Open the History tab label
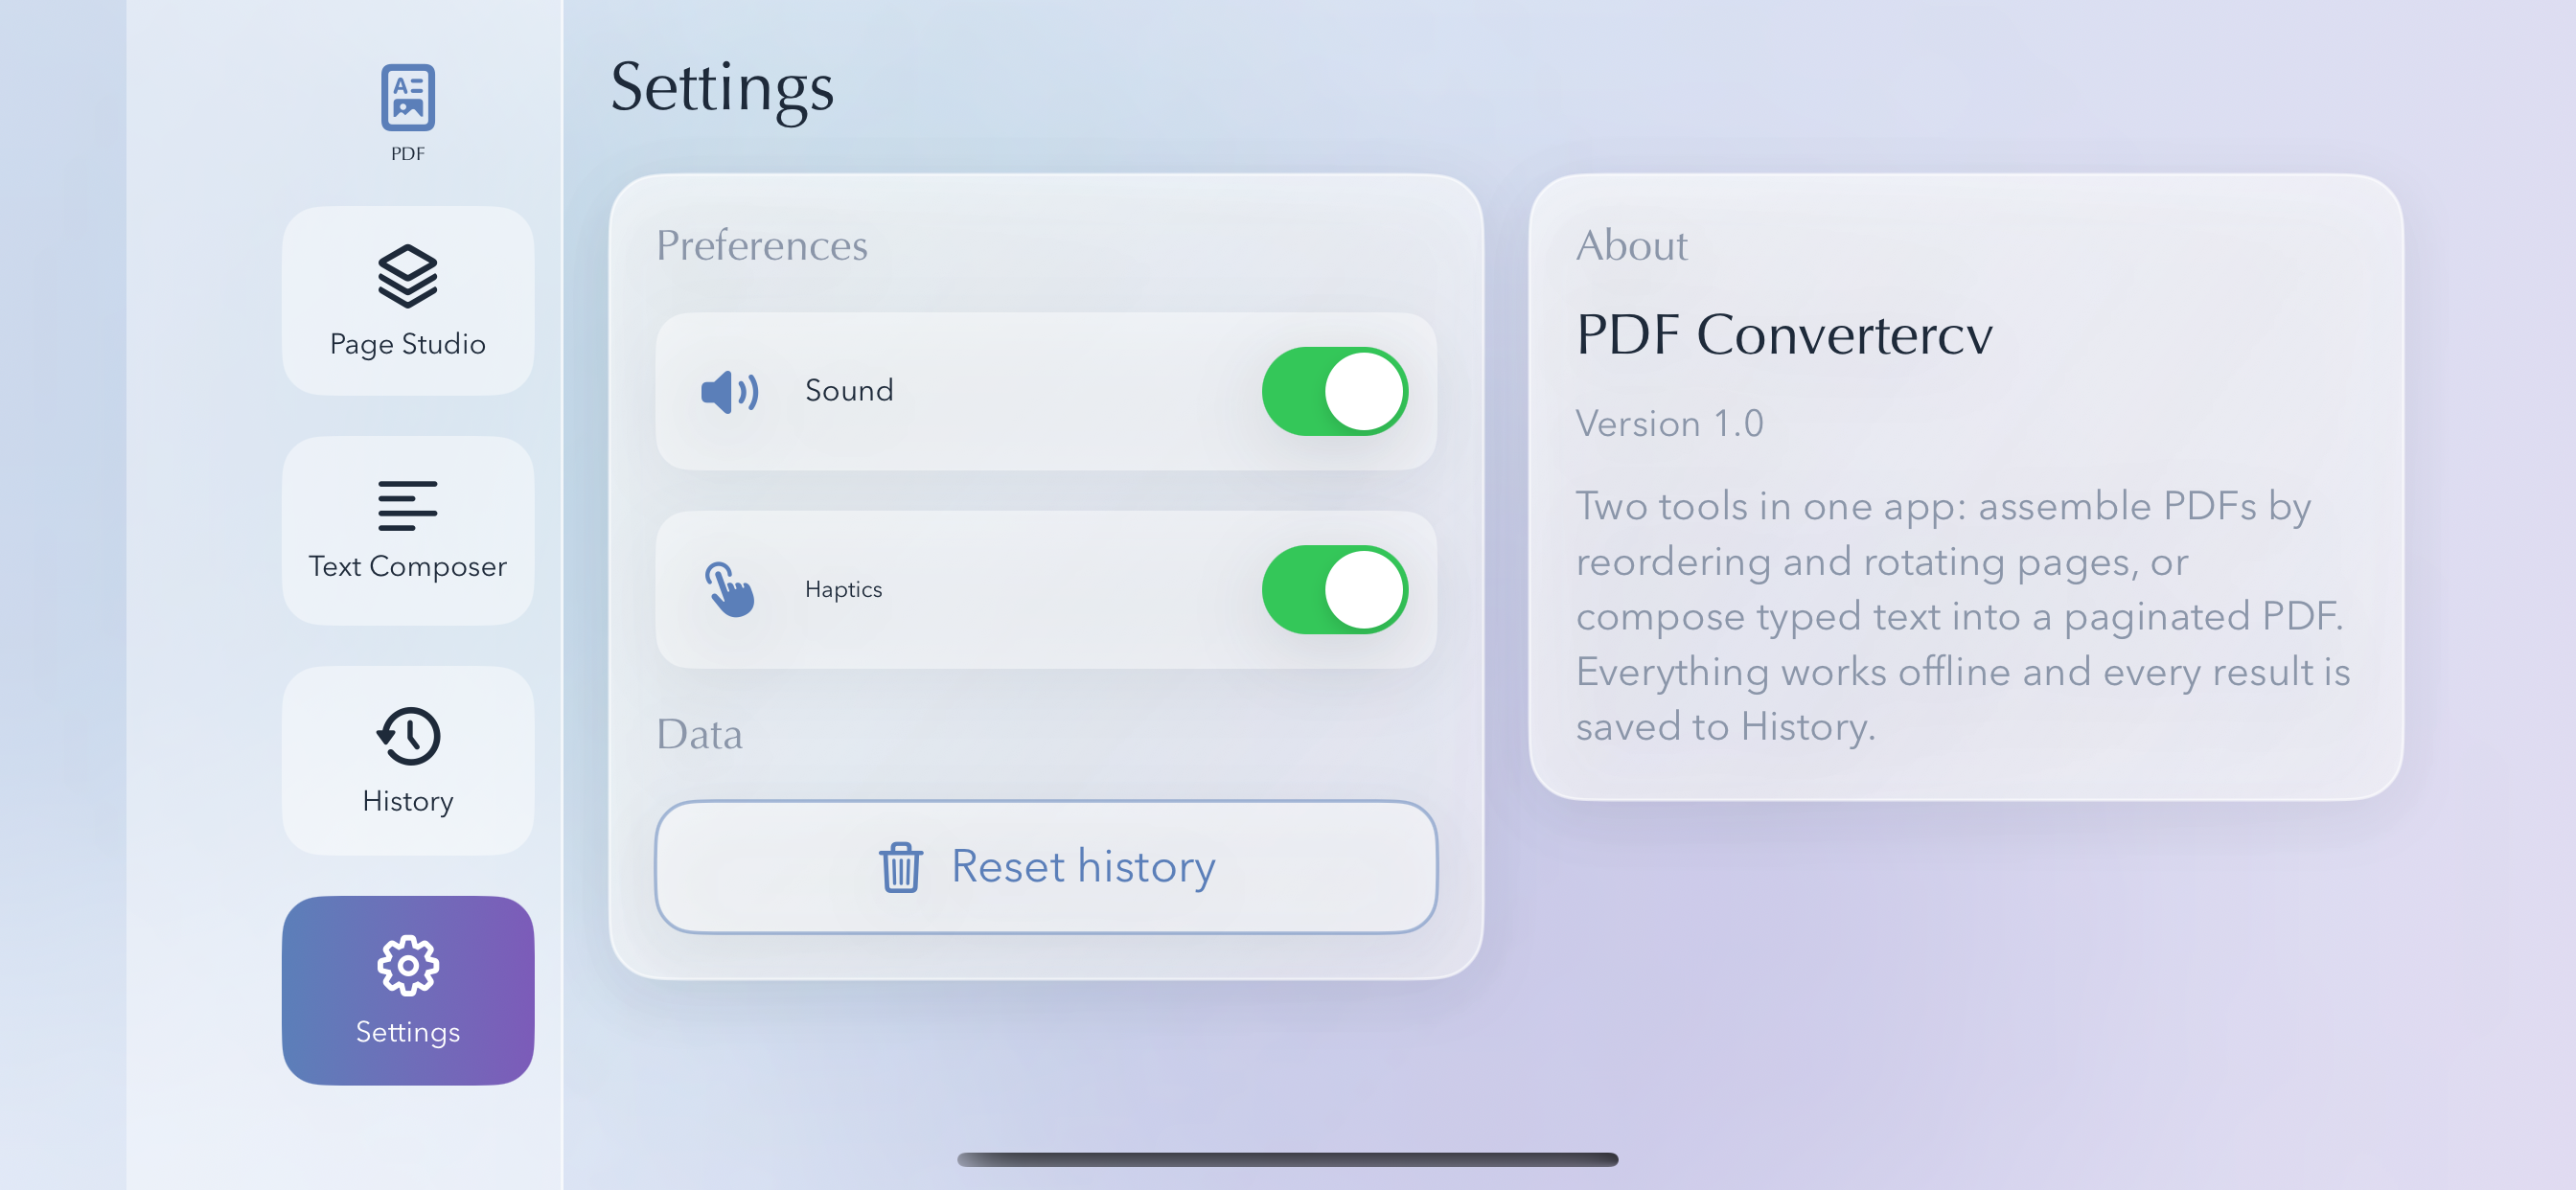Viewport: 2576px width, 1190px height. click(408, 801)
